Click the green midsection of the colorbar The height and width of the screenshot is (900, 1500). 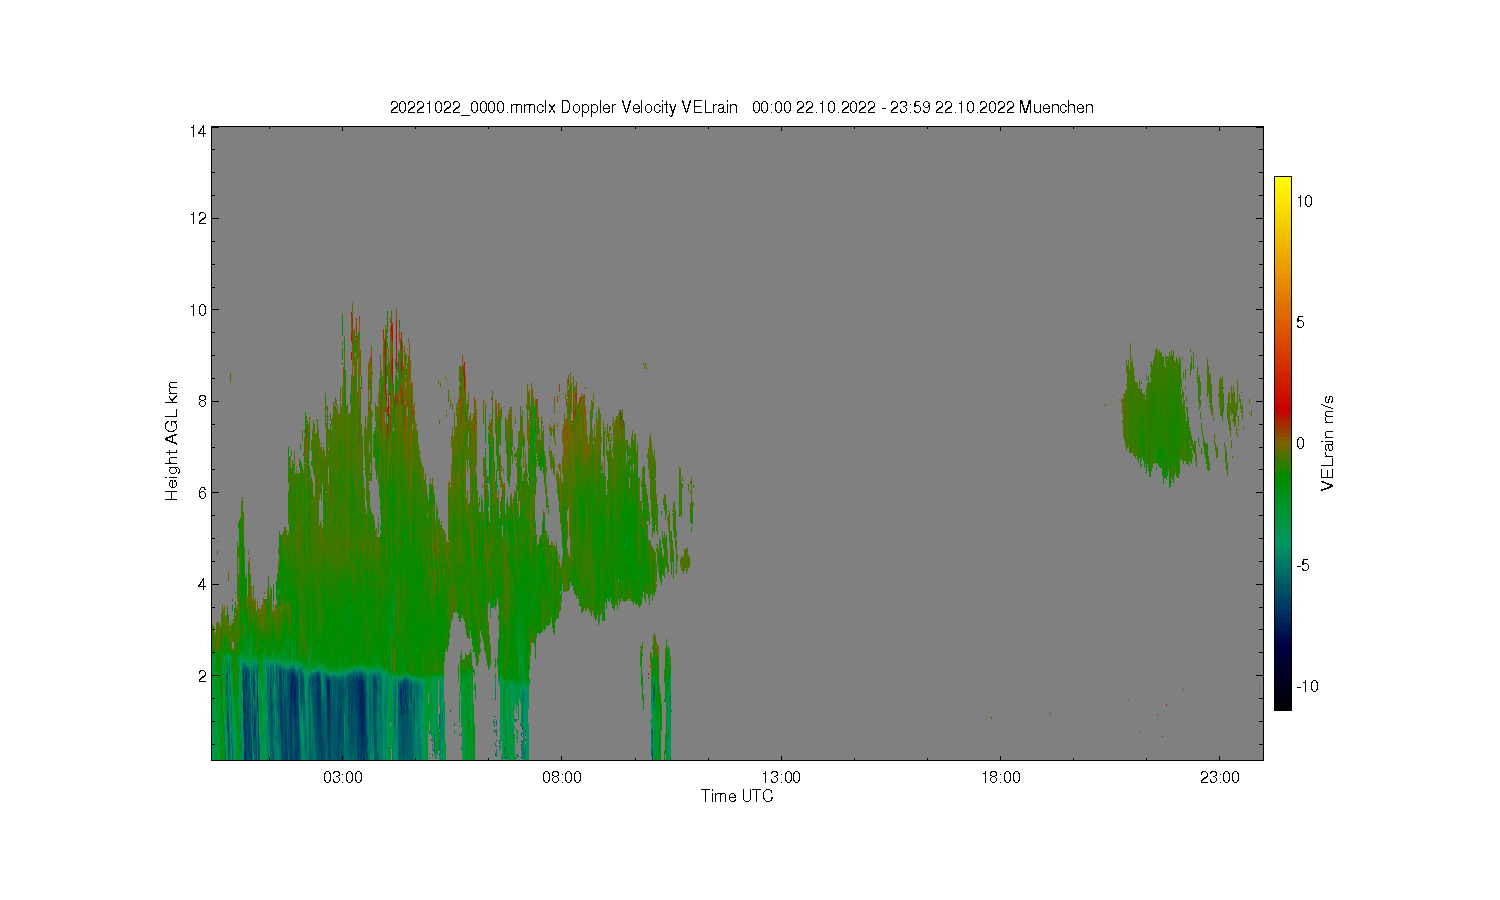[1282, 480]
